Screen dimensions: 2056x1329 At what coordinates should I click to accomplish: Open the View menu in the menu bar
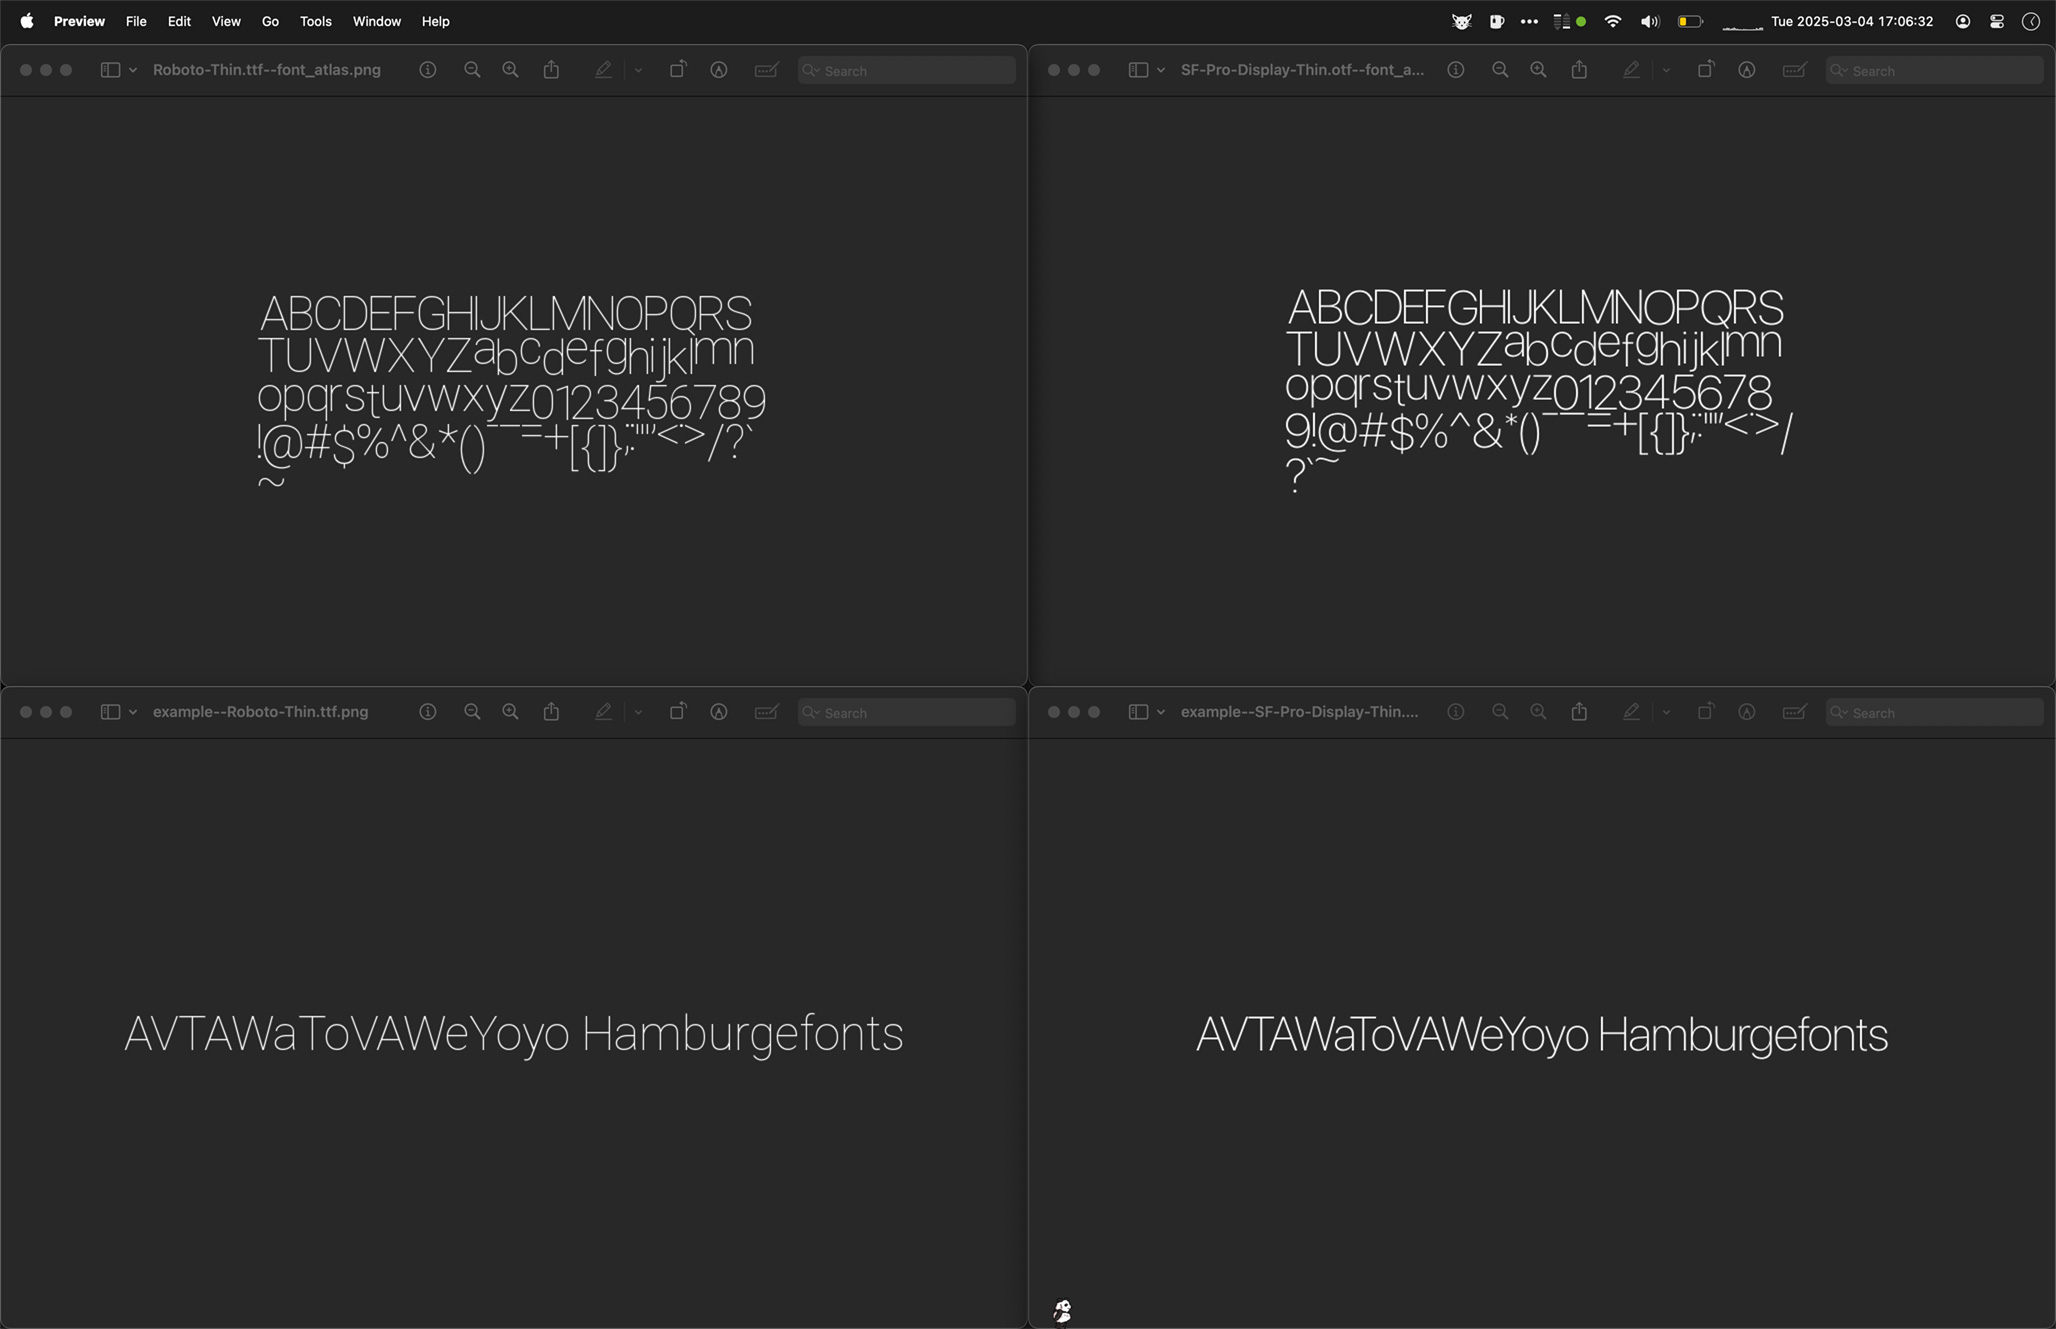(226, 20)
